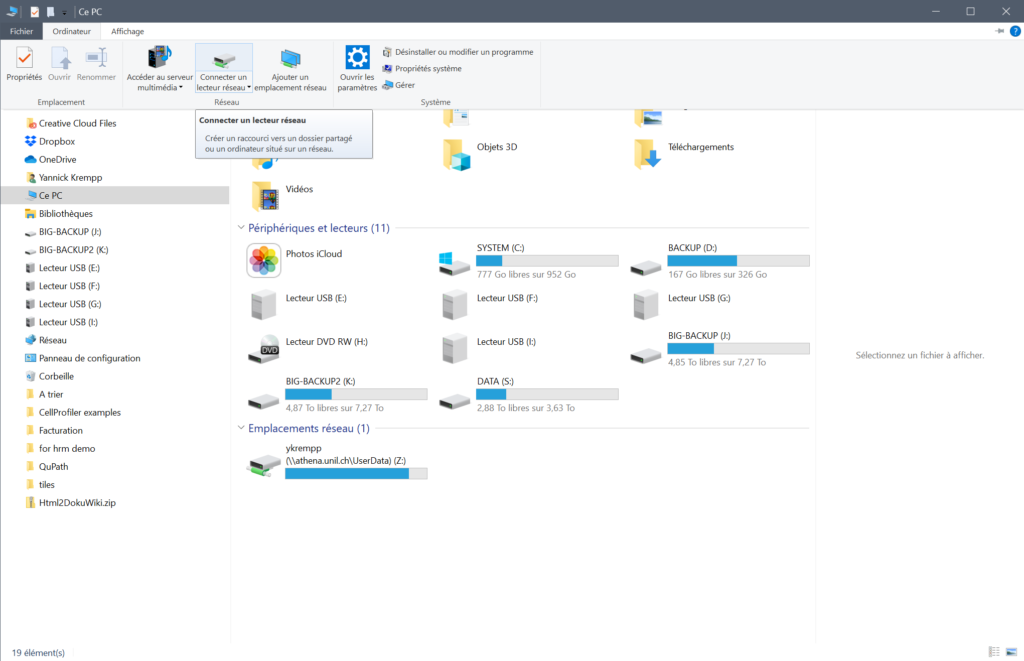This screenshot has height=661, width=1024.
Task: Select Dropbox in navigation pane
Action: [x=56, y=141]
